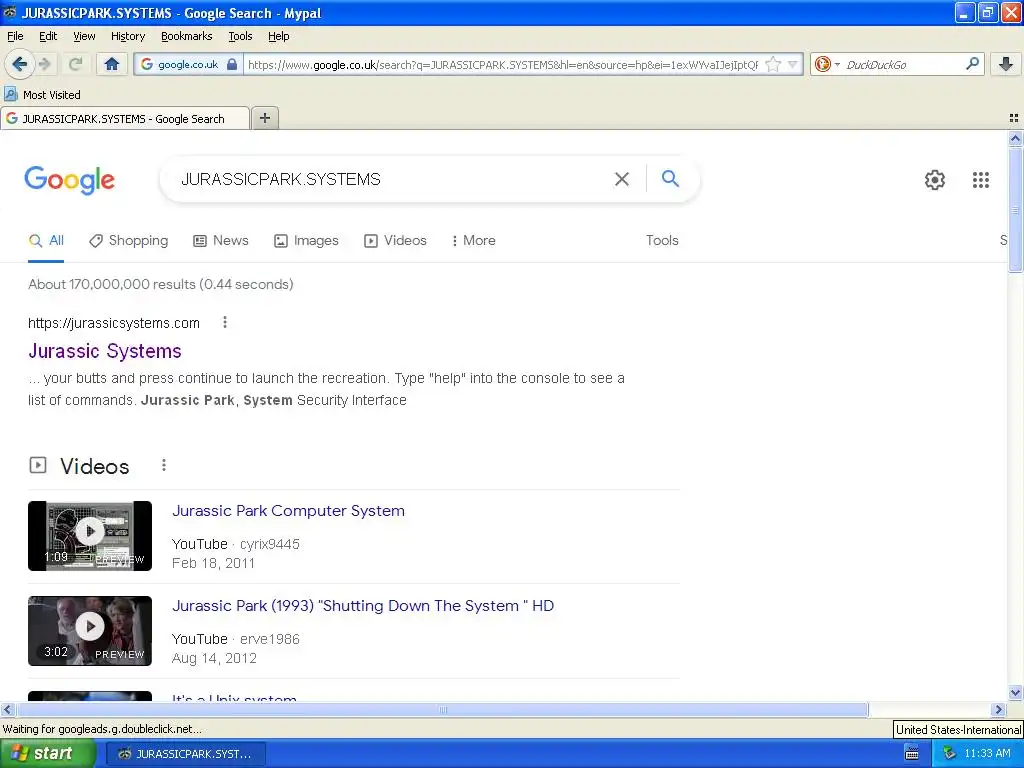1024x768 pixels.
Task: Open browser Tools menu
Action: tap(240, 36)
